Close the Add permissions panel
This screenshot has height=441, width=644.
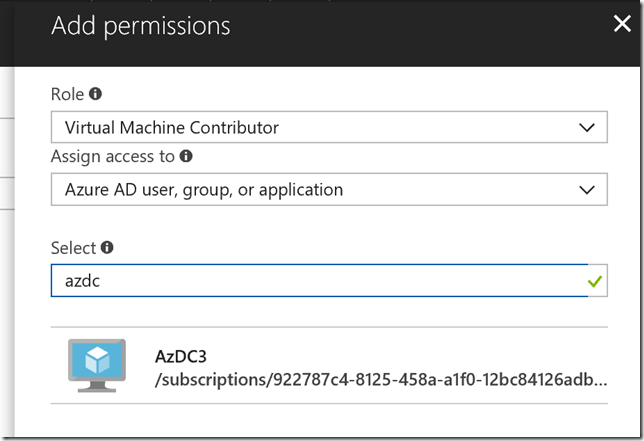(621, 25)
